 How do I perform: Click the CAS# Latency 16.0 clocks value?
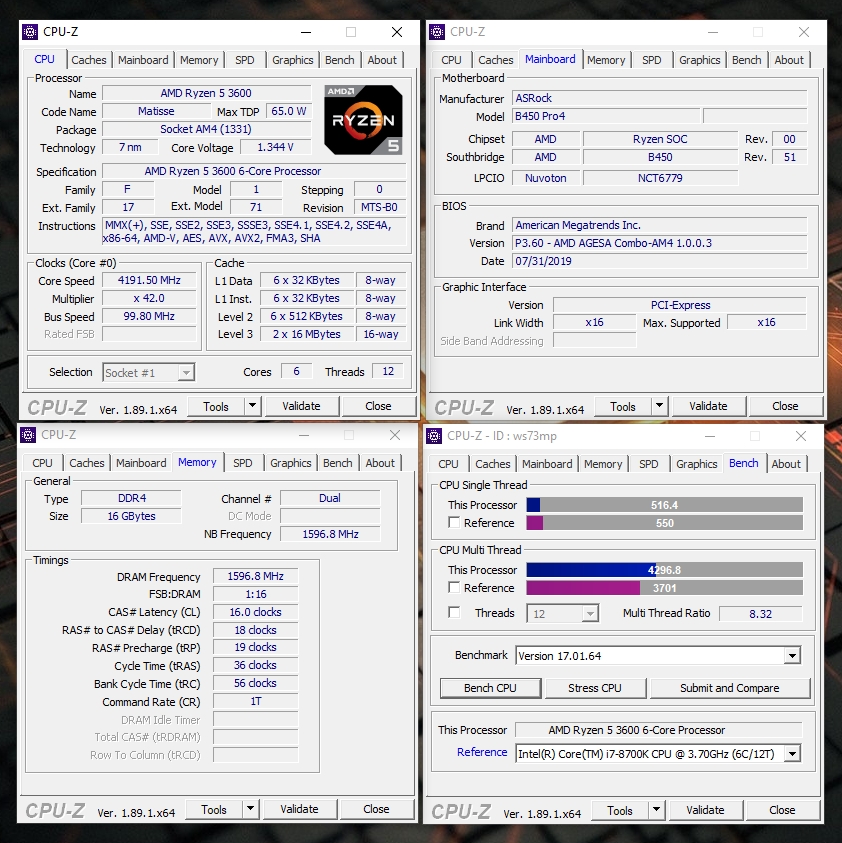click(x=255, y=612)
